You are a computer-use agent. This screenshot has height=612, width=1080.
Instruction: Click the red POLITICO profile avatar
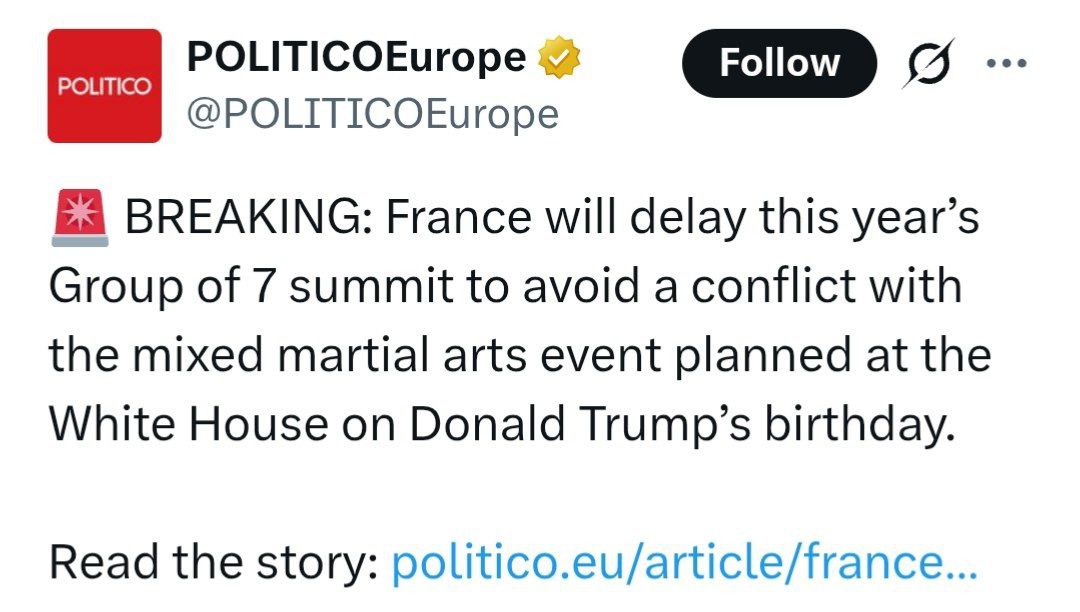[x=104, y=86]
